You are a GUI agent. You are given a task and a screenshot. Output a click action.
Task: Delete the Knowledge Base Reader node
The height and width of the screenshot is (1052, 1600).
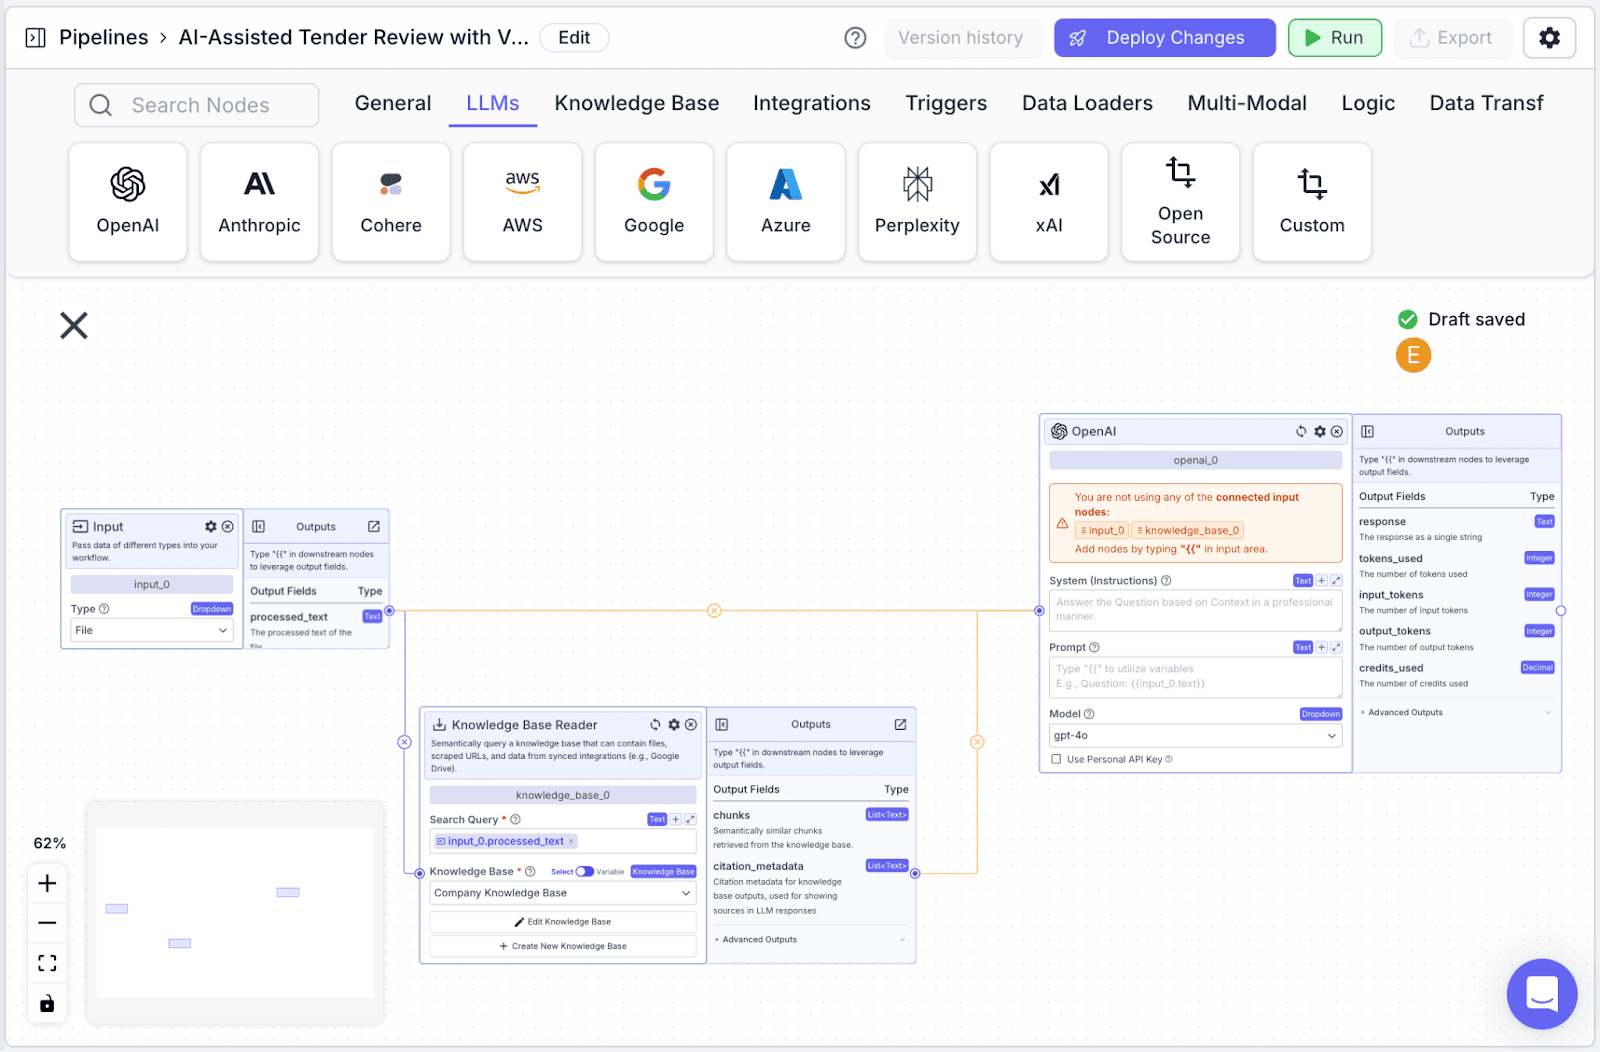[x=691, y=724]
